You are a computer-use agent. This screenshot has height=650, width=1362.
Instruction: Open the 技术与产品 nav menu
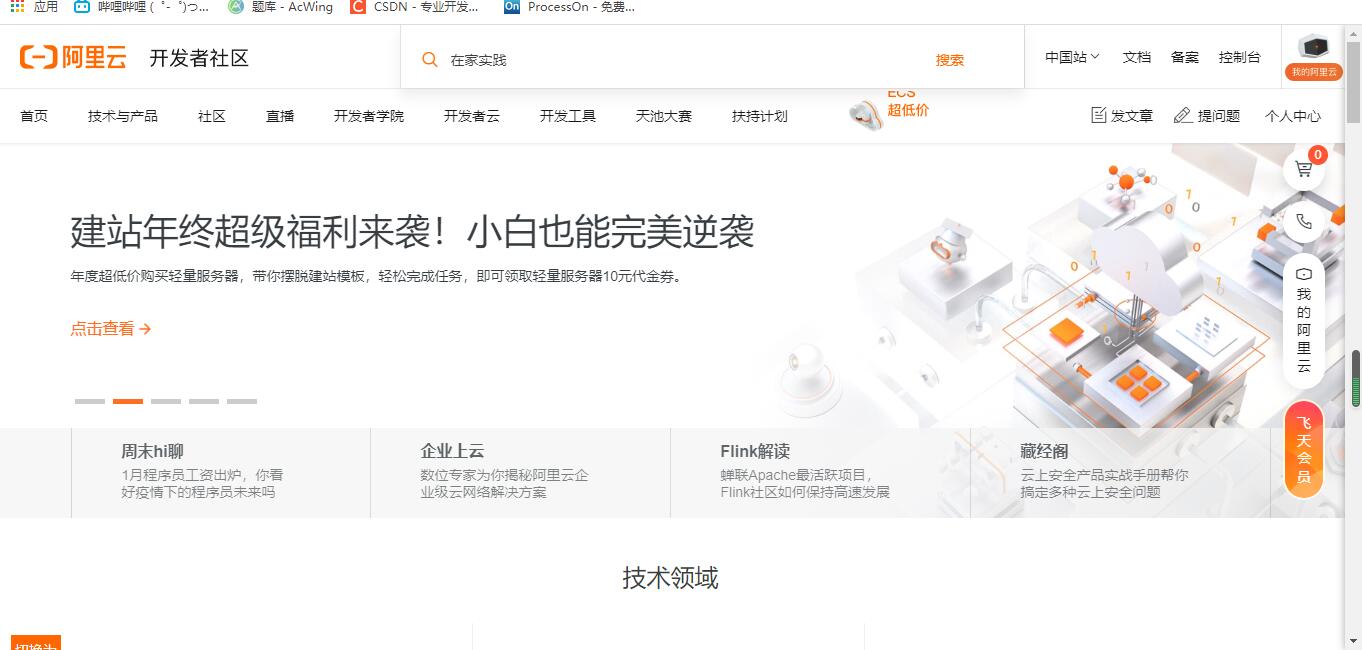[x=123, y=116]
